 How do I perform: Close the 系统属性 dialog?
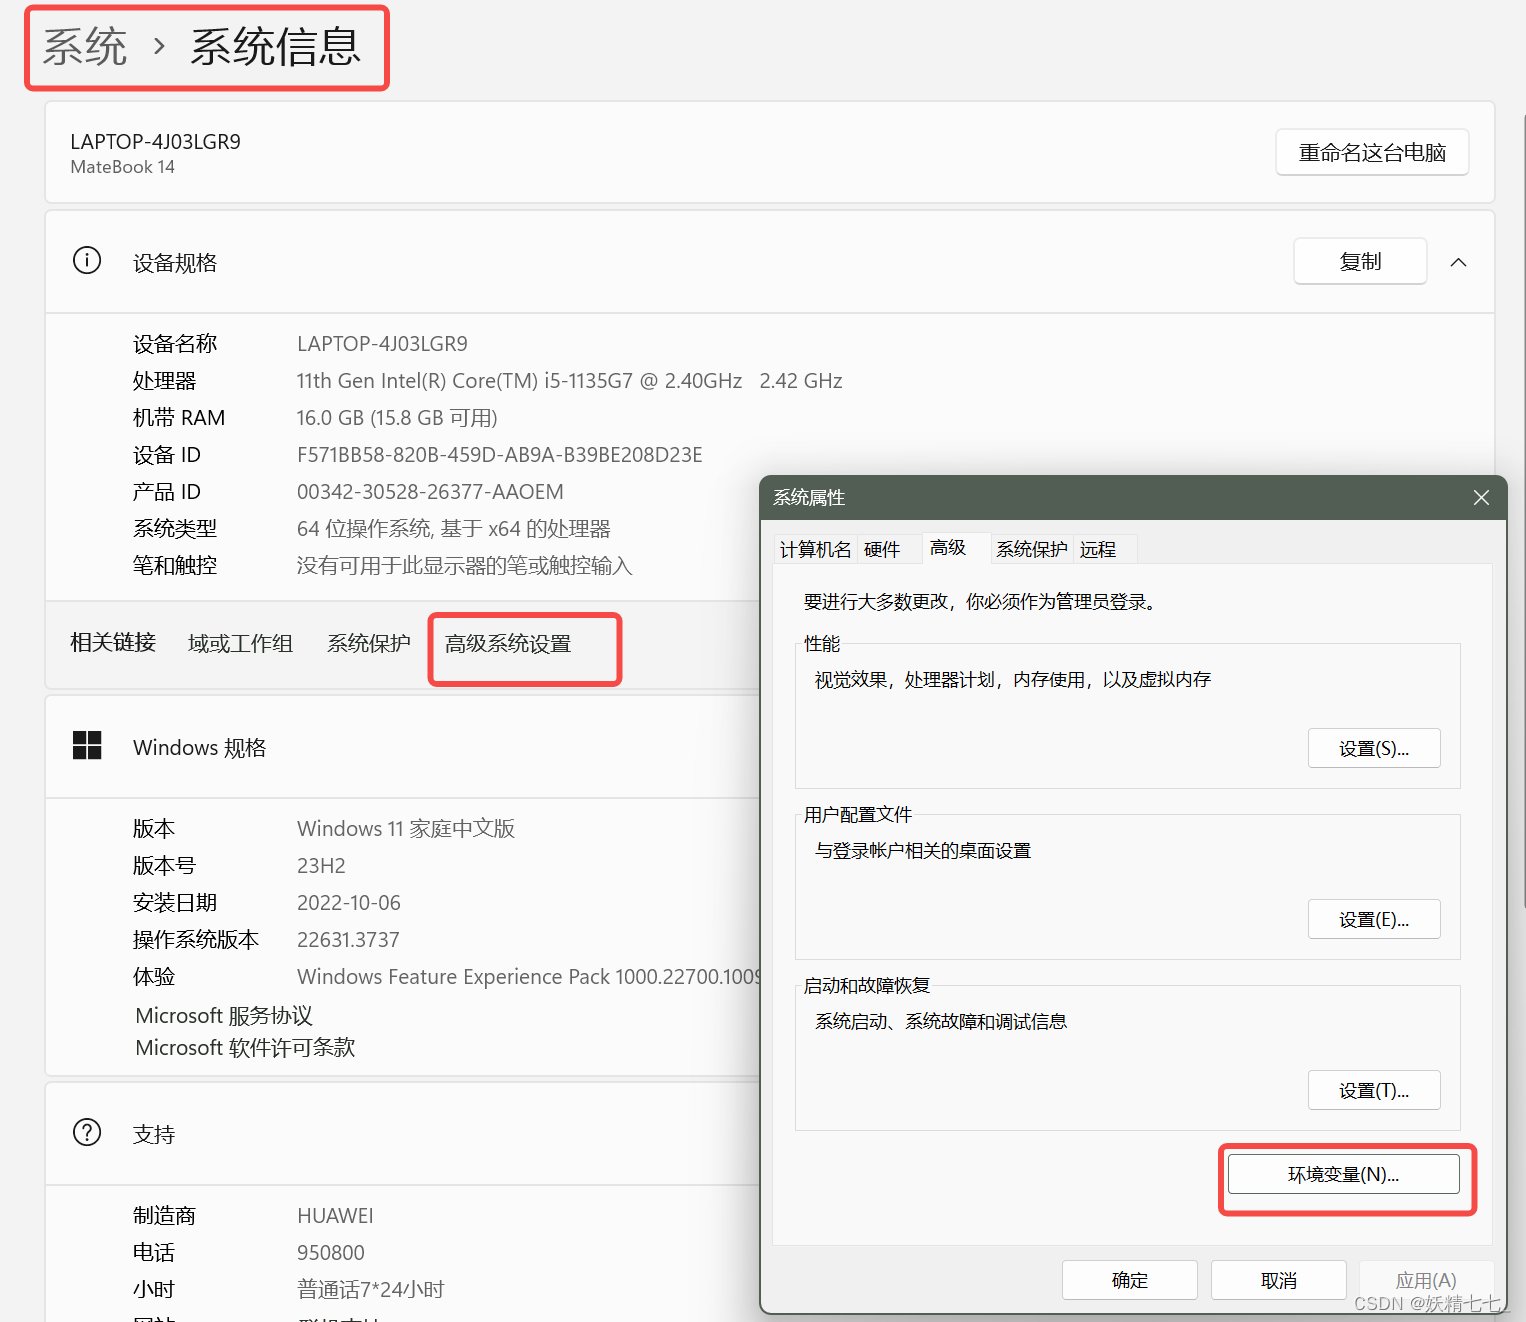(1481, 498)
